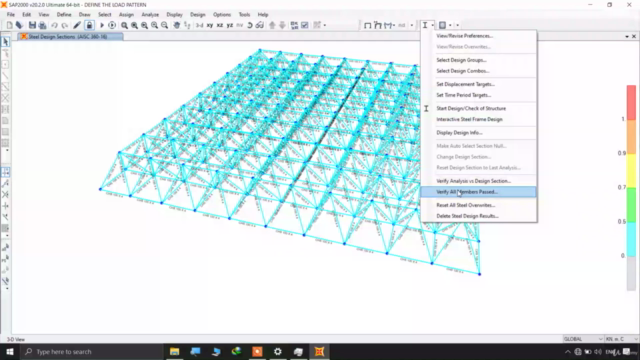Open the GLOBAL coordinate system dropdown
Screen dimensions: 640x360
(x=582, y=339)
